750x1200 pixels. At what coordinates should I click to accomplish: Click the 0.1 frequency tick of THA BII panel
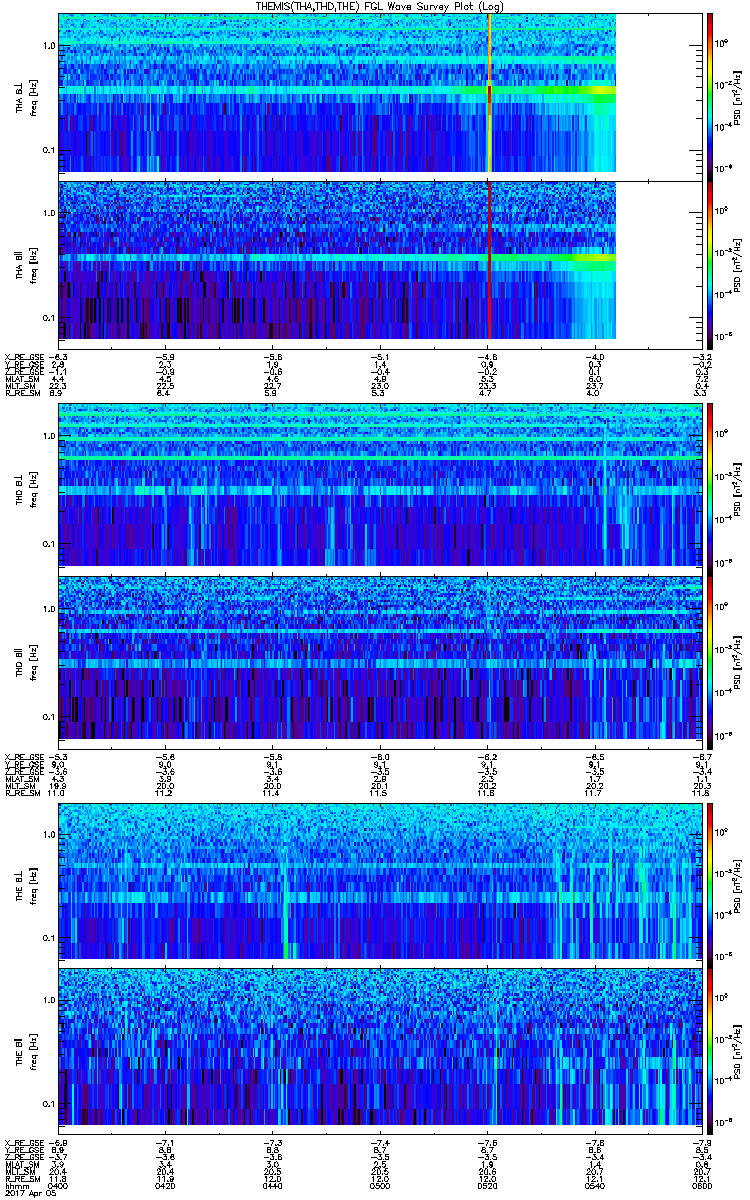pos(47,317)
